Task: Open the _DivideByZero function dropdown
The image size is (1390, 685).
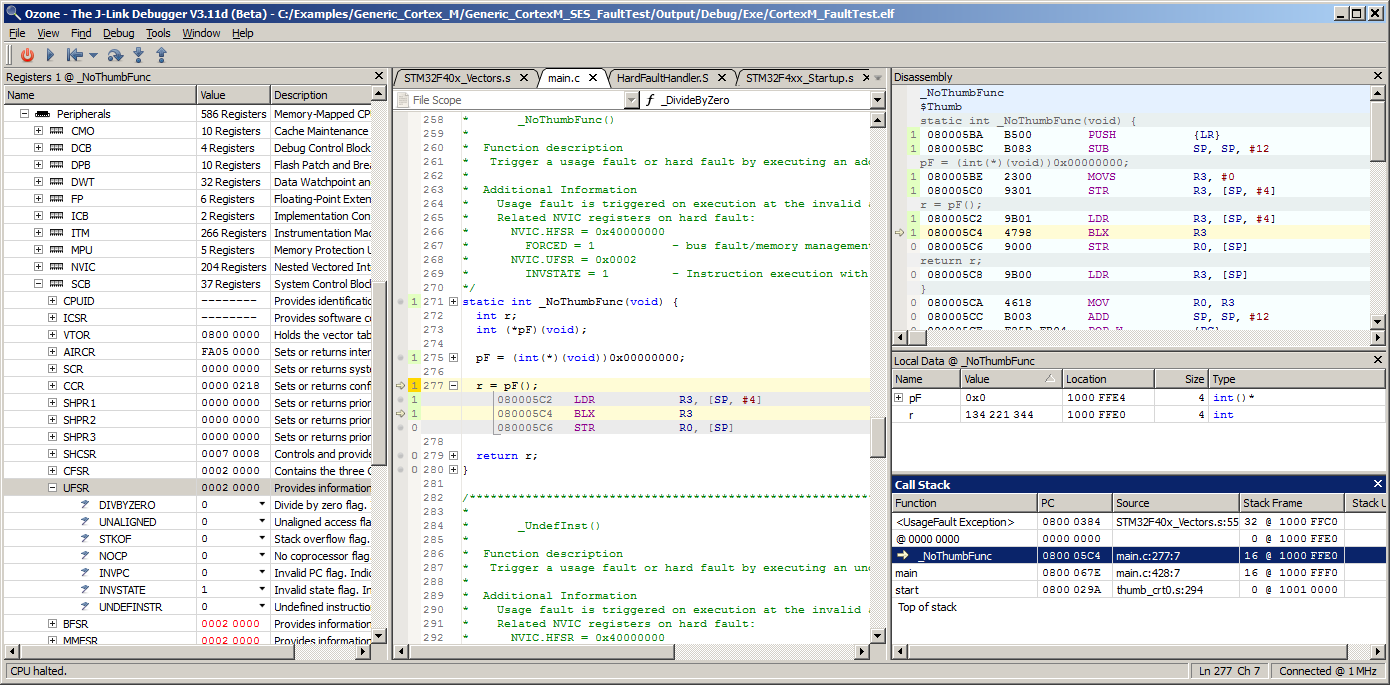Action: (x=877, y=100)
